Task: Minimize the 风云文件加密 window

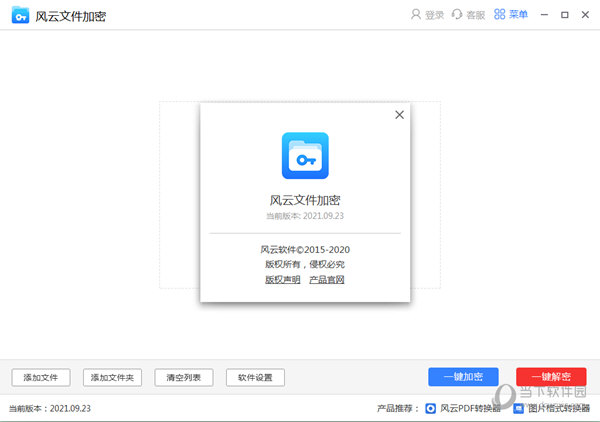Action: (x=544, y=15)
